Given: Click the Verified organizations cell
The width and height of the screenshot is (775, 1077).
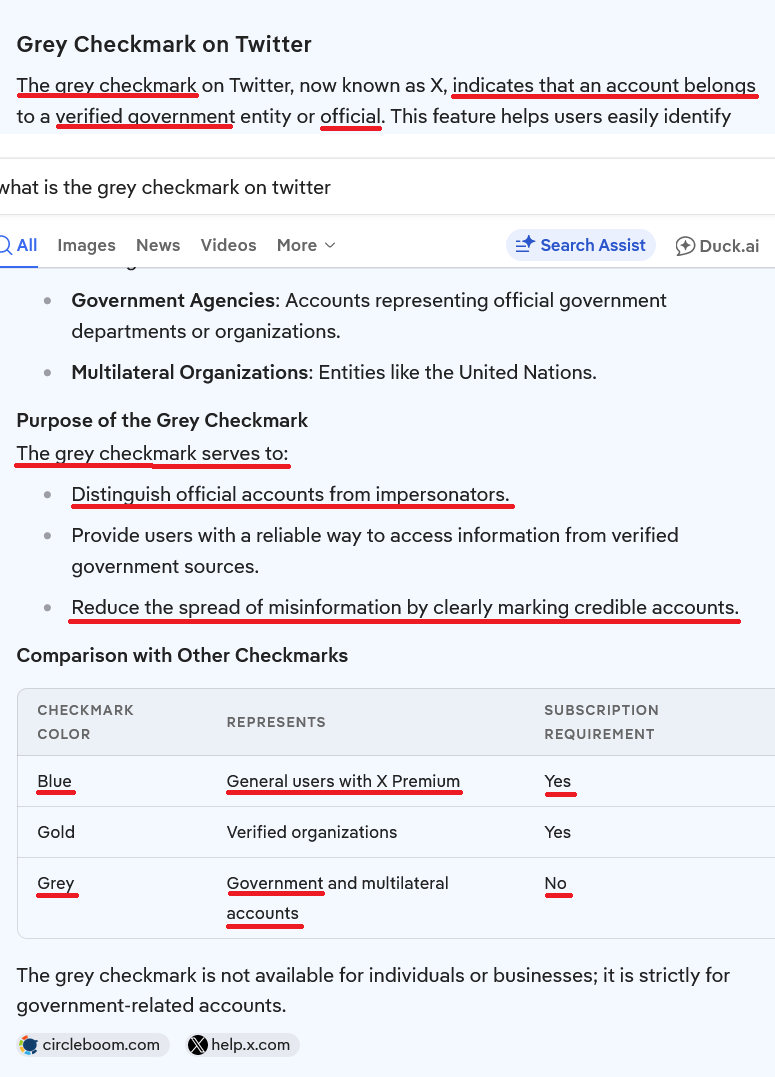Looking at the screenshot, I should click(x=312, y=832).
